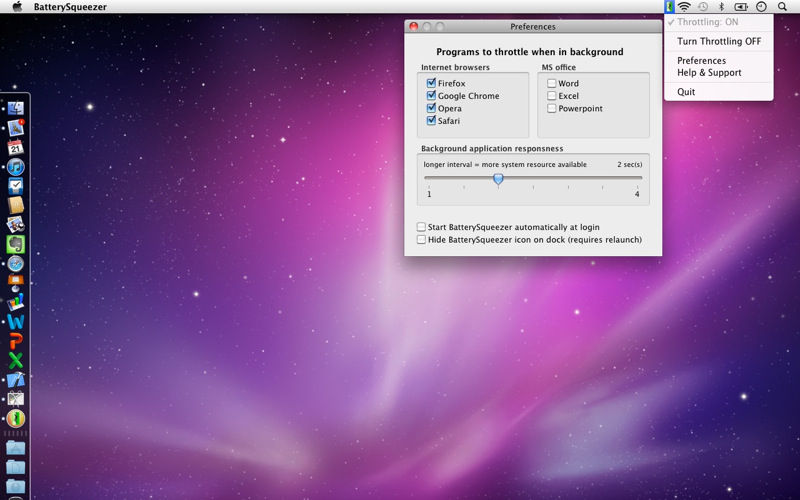Screen dimensions: 800x500
Task: Close the Preferences window
Action: (414, 27)
